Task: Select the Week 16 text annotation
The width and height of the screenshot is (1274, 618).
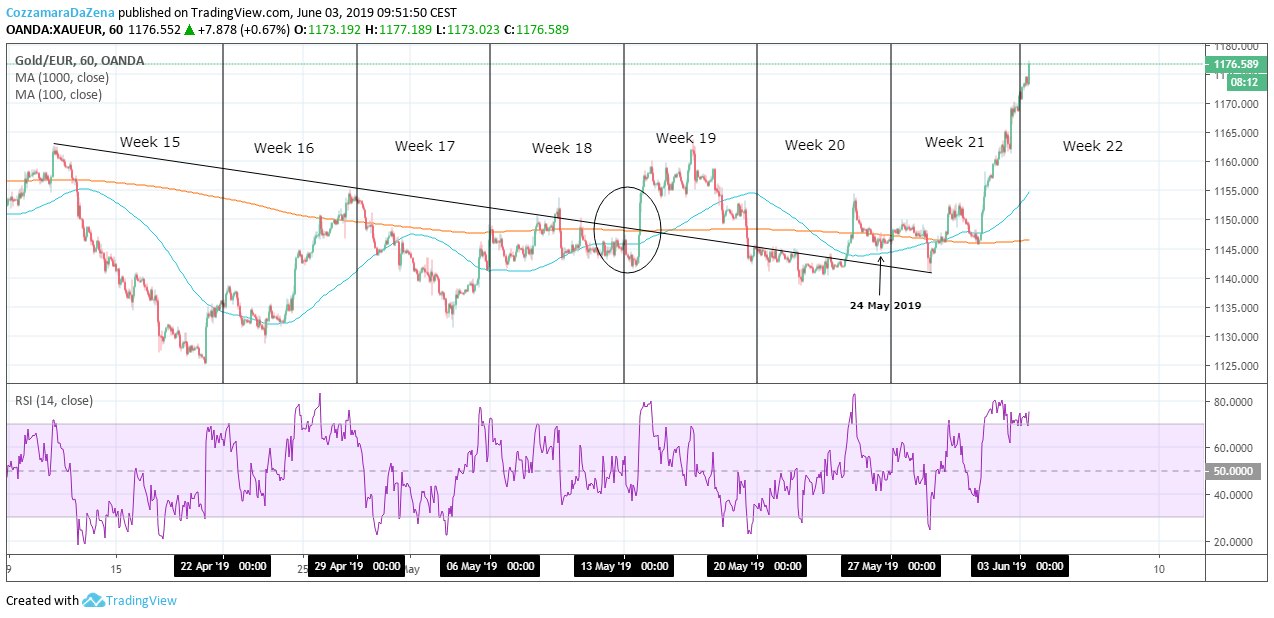Action: click(x=284, y=148)
